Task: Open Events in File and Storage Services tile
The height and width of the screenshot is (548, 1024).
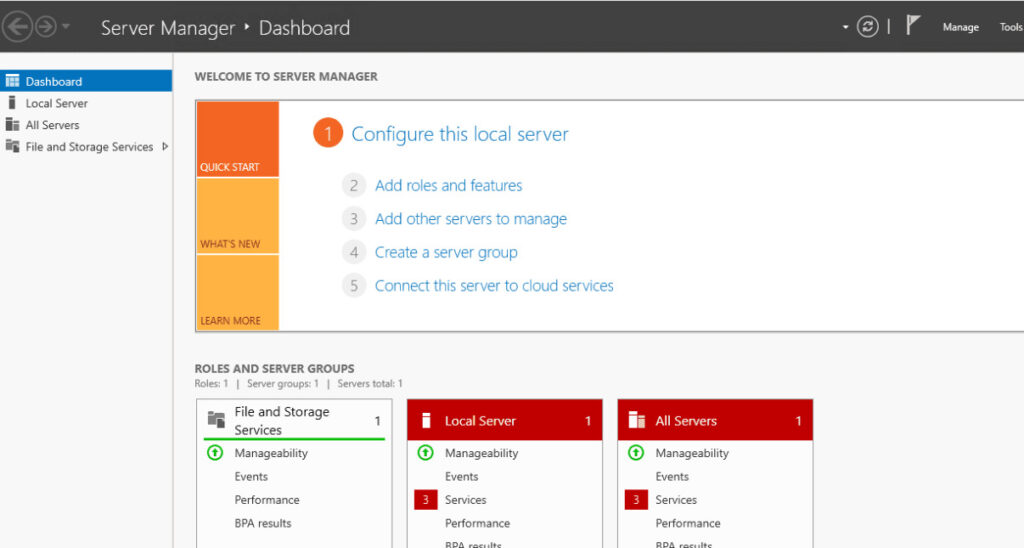Action: [x=251, y=476]
